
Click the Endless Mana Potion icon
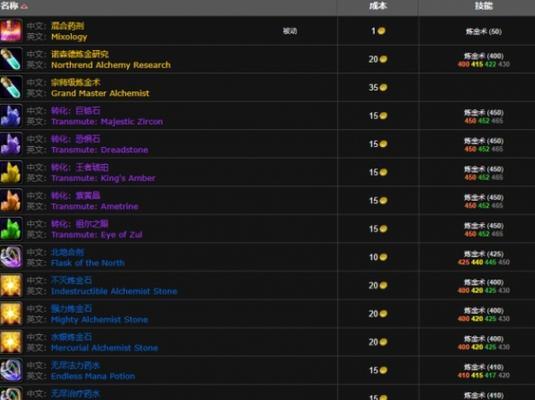pos(11,371)
